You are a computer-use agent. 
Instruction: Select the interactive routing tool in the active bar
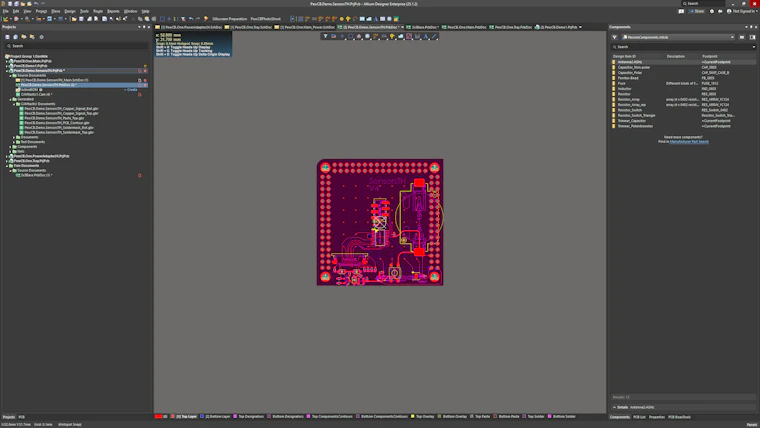pos(376,36)
